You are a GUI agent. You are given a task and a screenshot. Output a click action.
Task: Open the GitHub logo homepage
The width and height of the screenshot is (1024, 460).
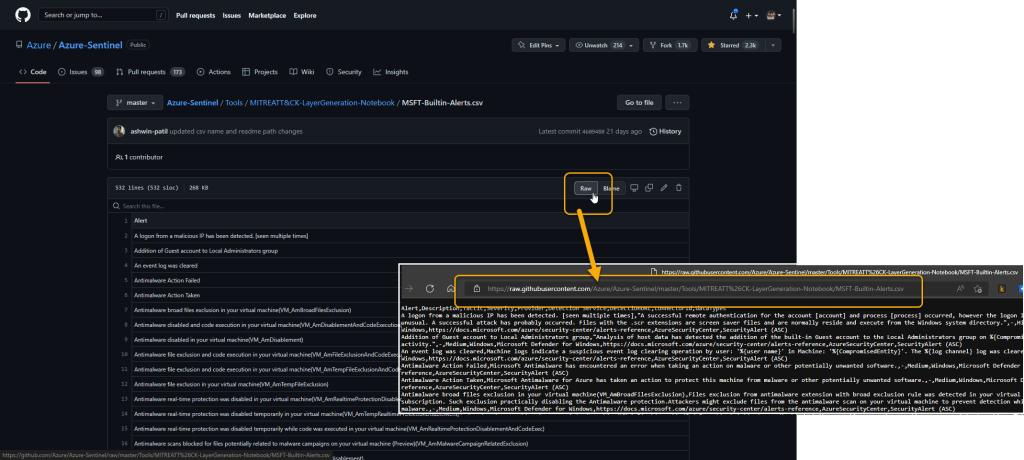coord(22,15)
